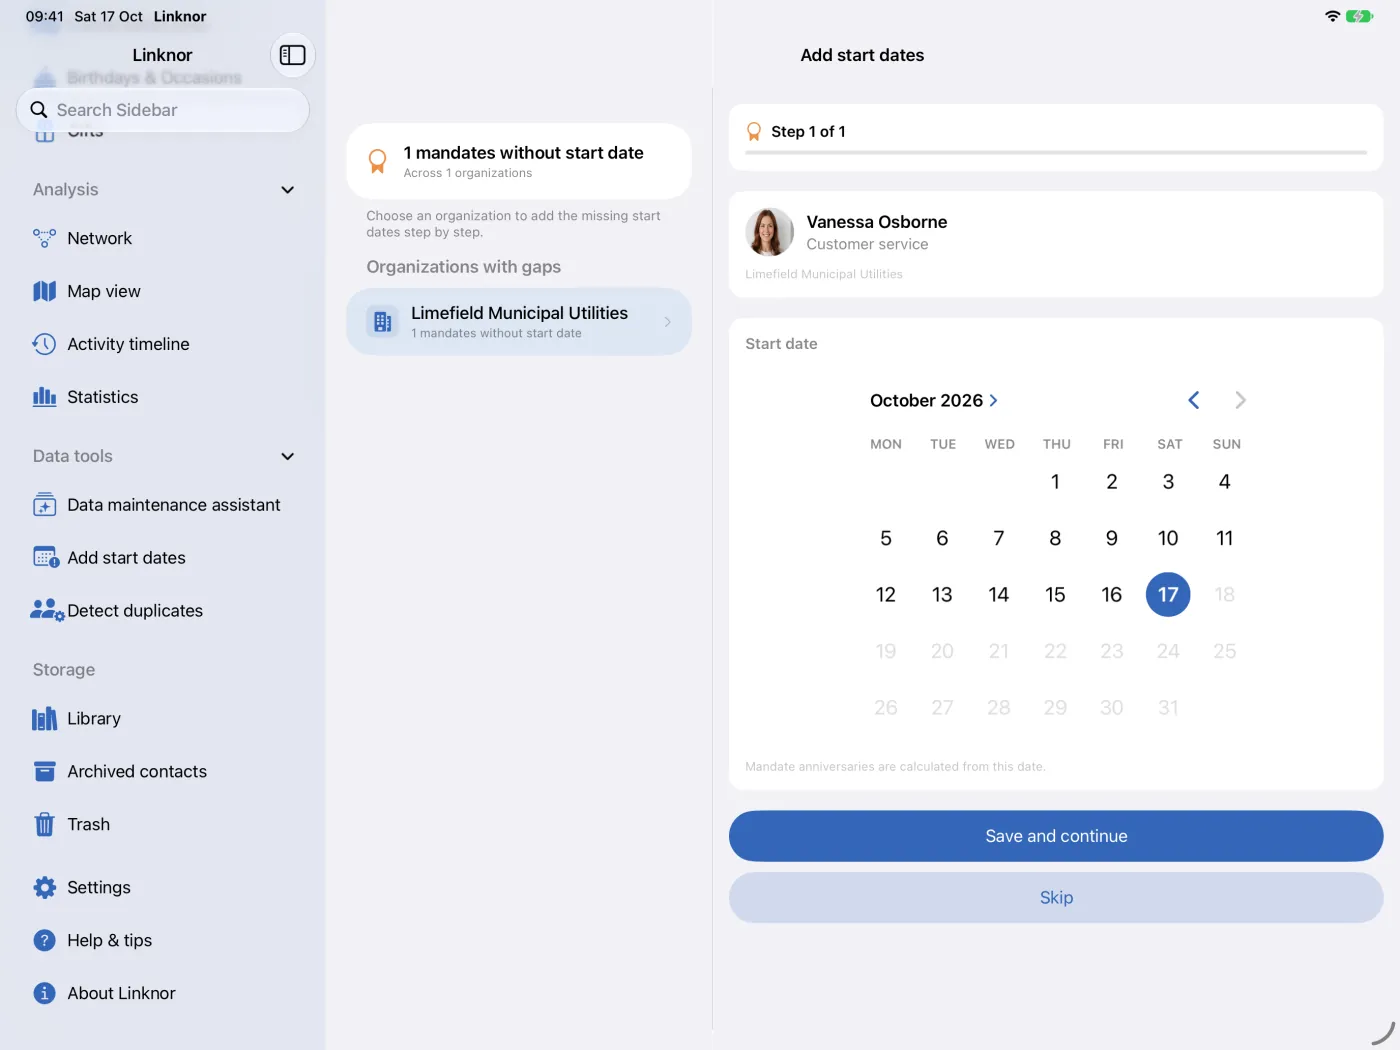
Task: Click the Trash bin icon
Action: [x=44, y=825]
